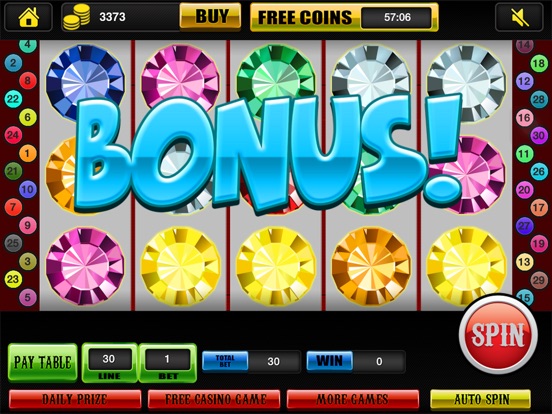Claim FREE COINS timer button
The image size is (552, 414).
pos(344,17)
